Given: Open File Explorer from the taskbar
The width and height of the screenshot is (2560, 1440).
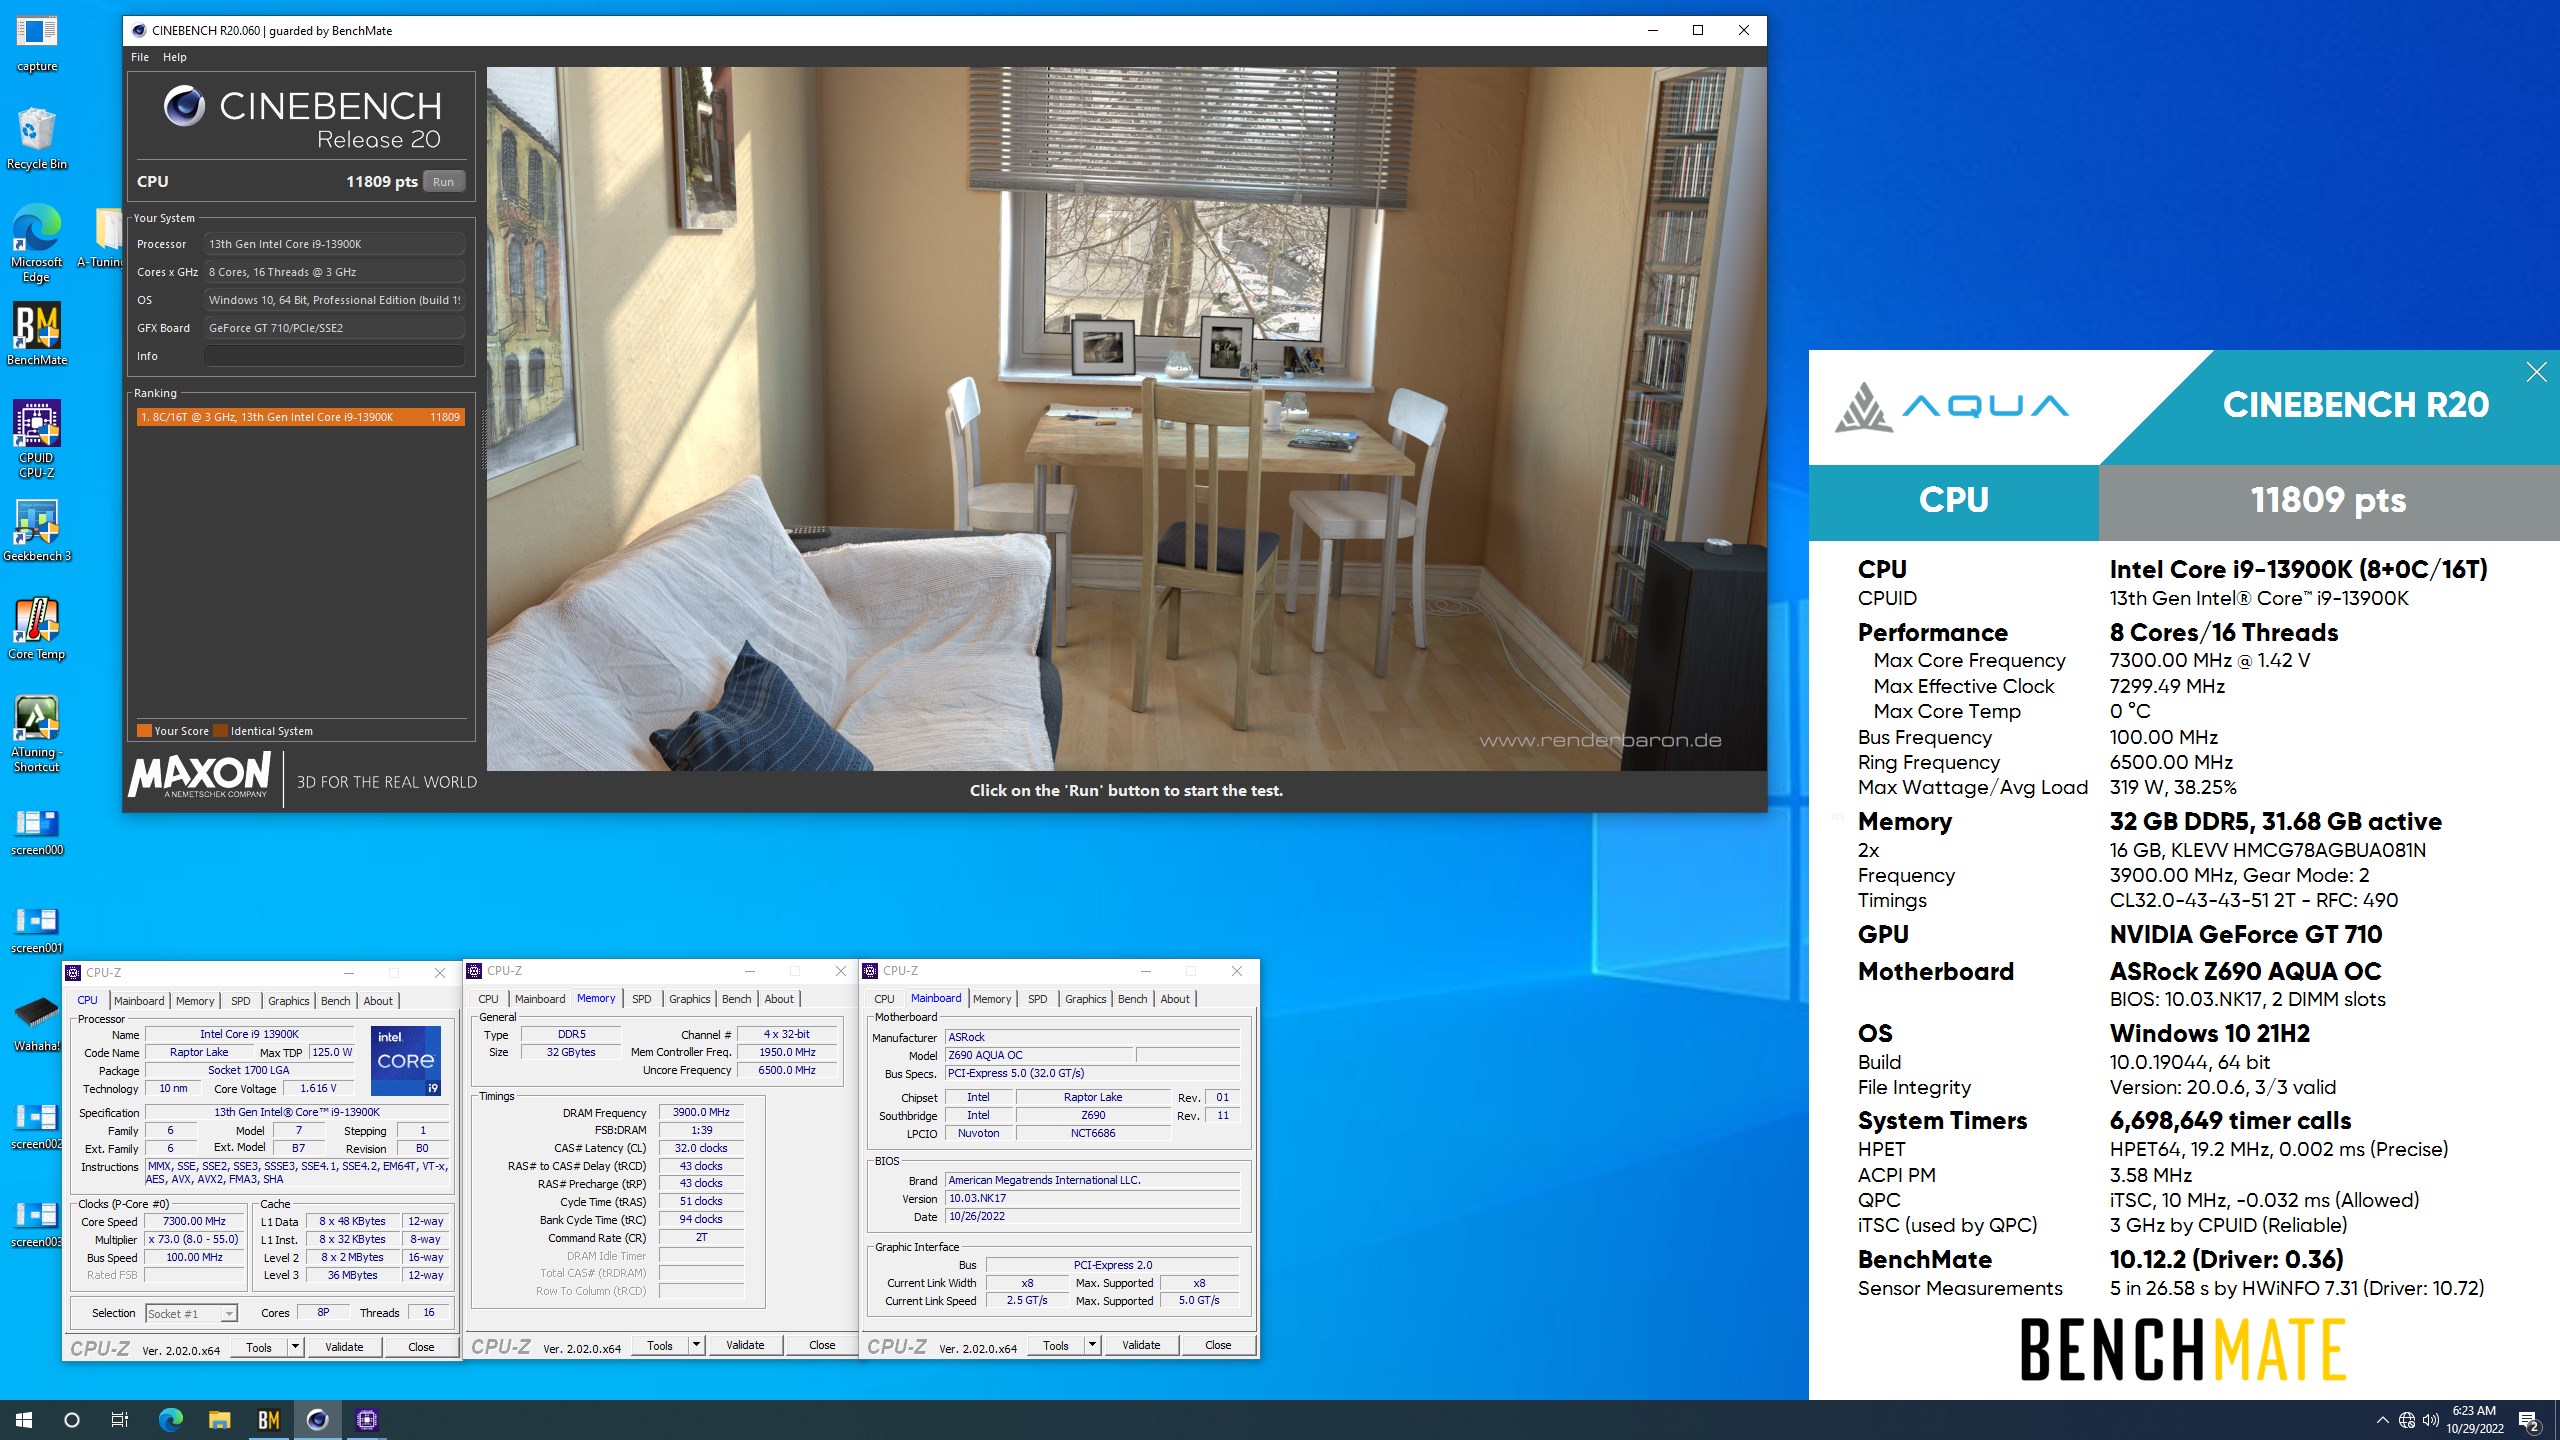Looking at the screenshot, I should click(220, 1420).
